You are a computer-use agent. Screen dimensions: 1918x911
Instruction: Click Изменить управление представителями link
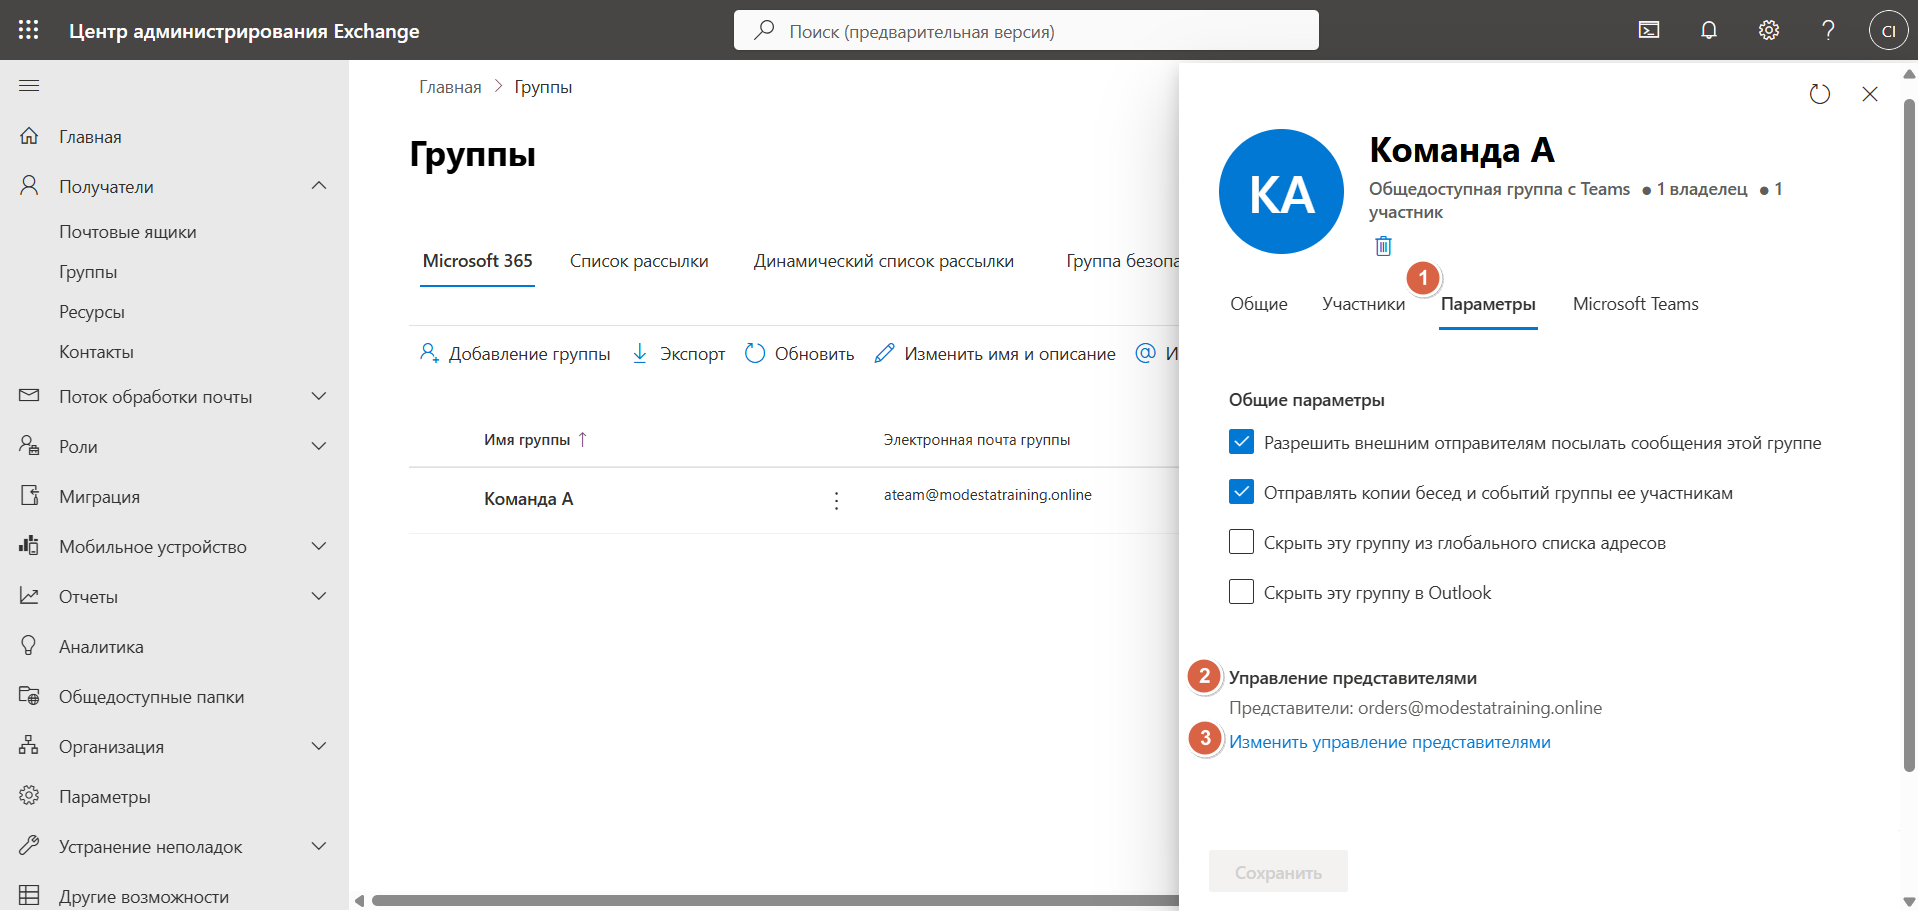[x=1390, y=742]
